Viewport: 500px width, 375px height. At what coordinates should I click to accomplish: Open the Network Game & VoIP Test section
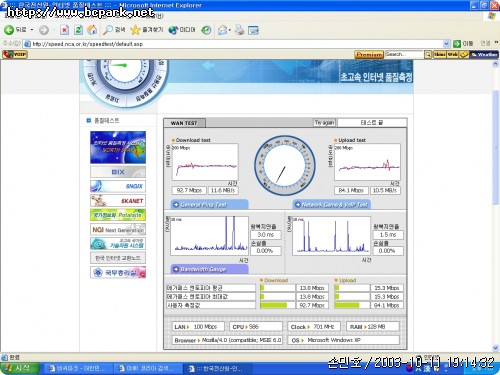(332, 205)
